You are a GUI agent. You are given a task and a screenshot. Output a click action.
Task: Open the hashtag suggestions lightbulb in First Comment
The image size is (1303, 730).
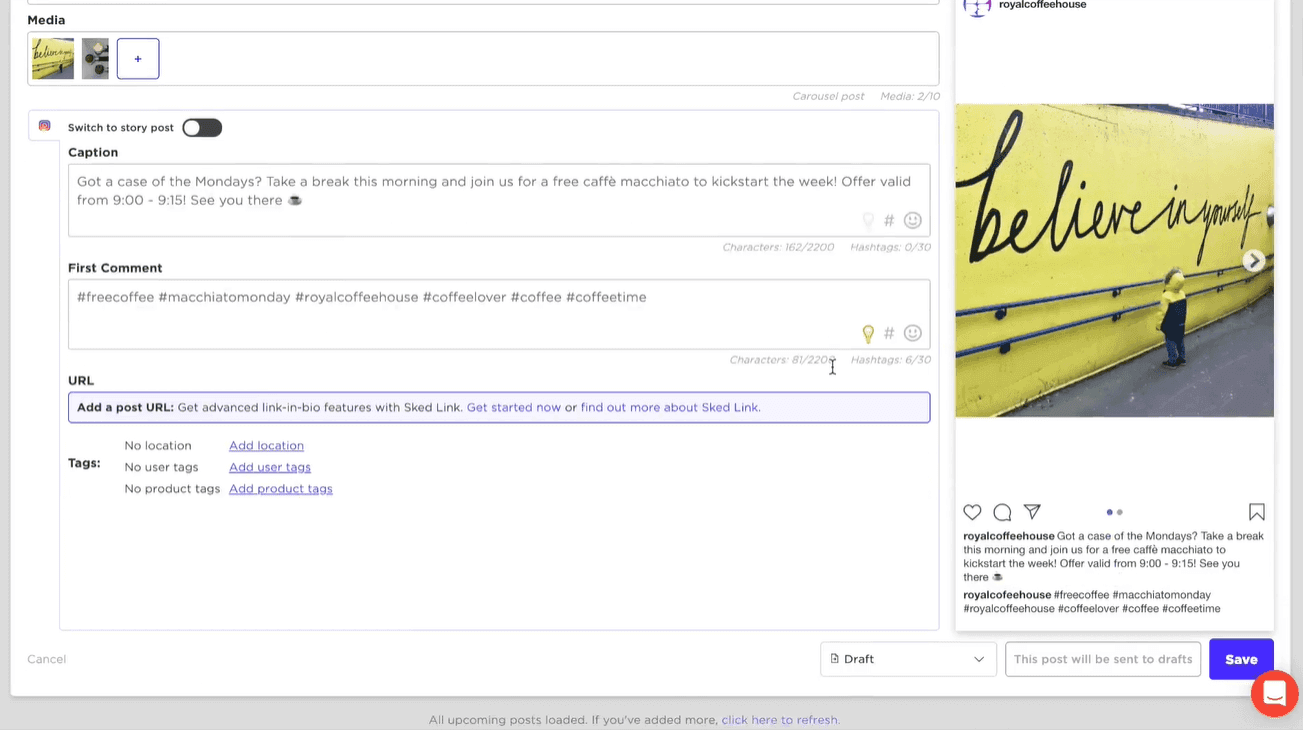[x=868, y=333]
